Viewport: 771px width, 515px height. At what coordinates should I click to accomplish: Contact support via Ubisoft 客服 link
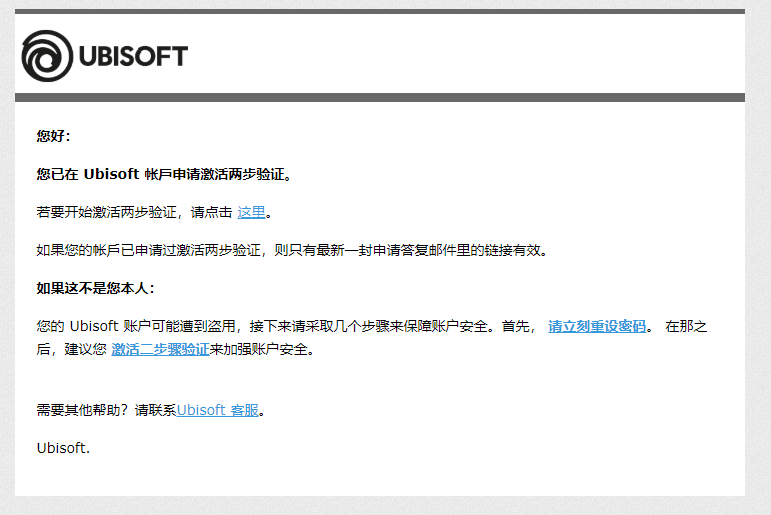(x=217, y=410)
